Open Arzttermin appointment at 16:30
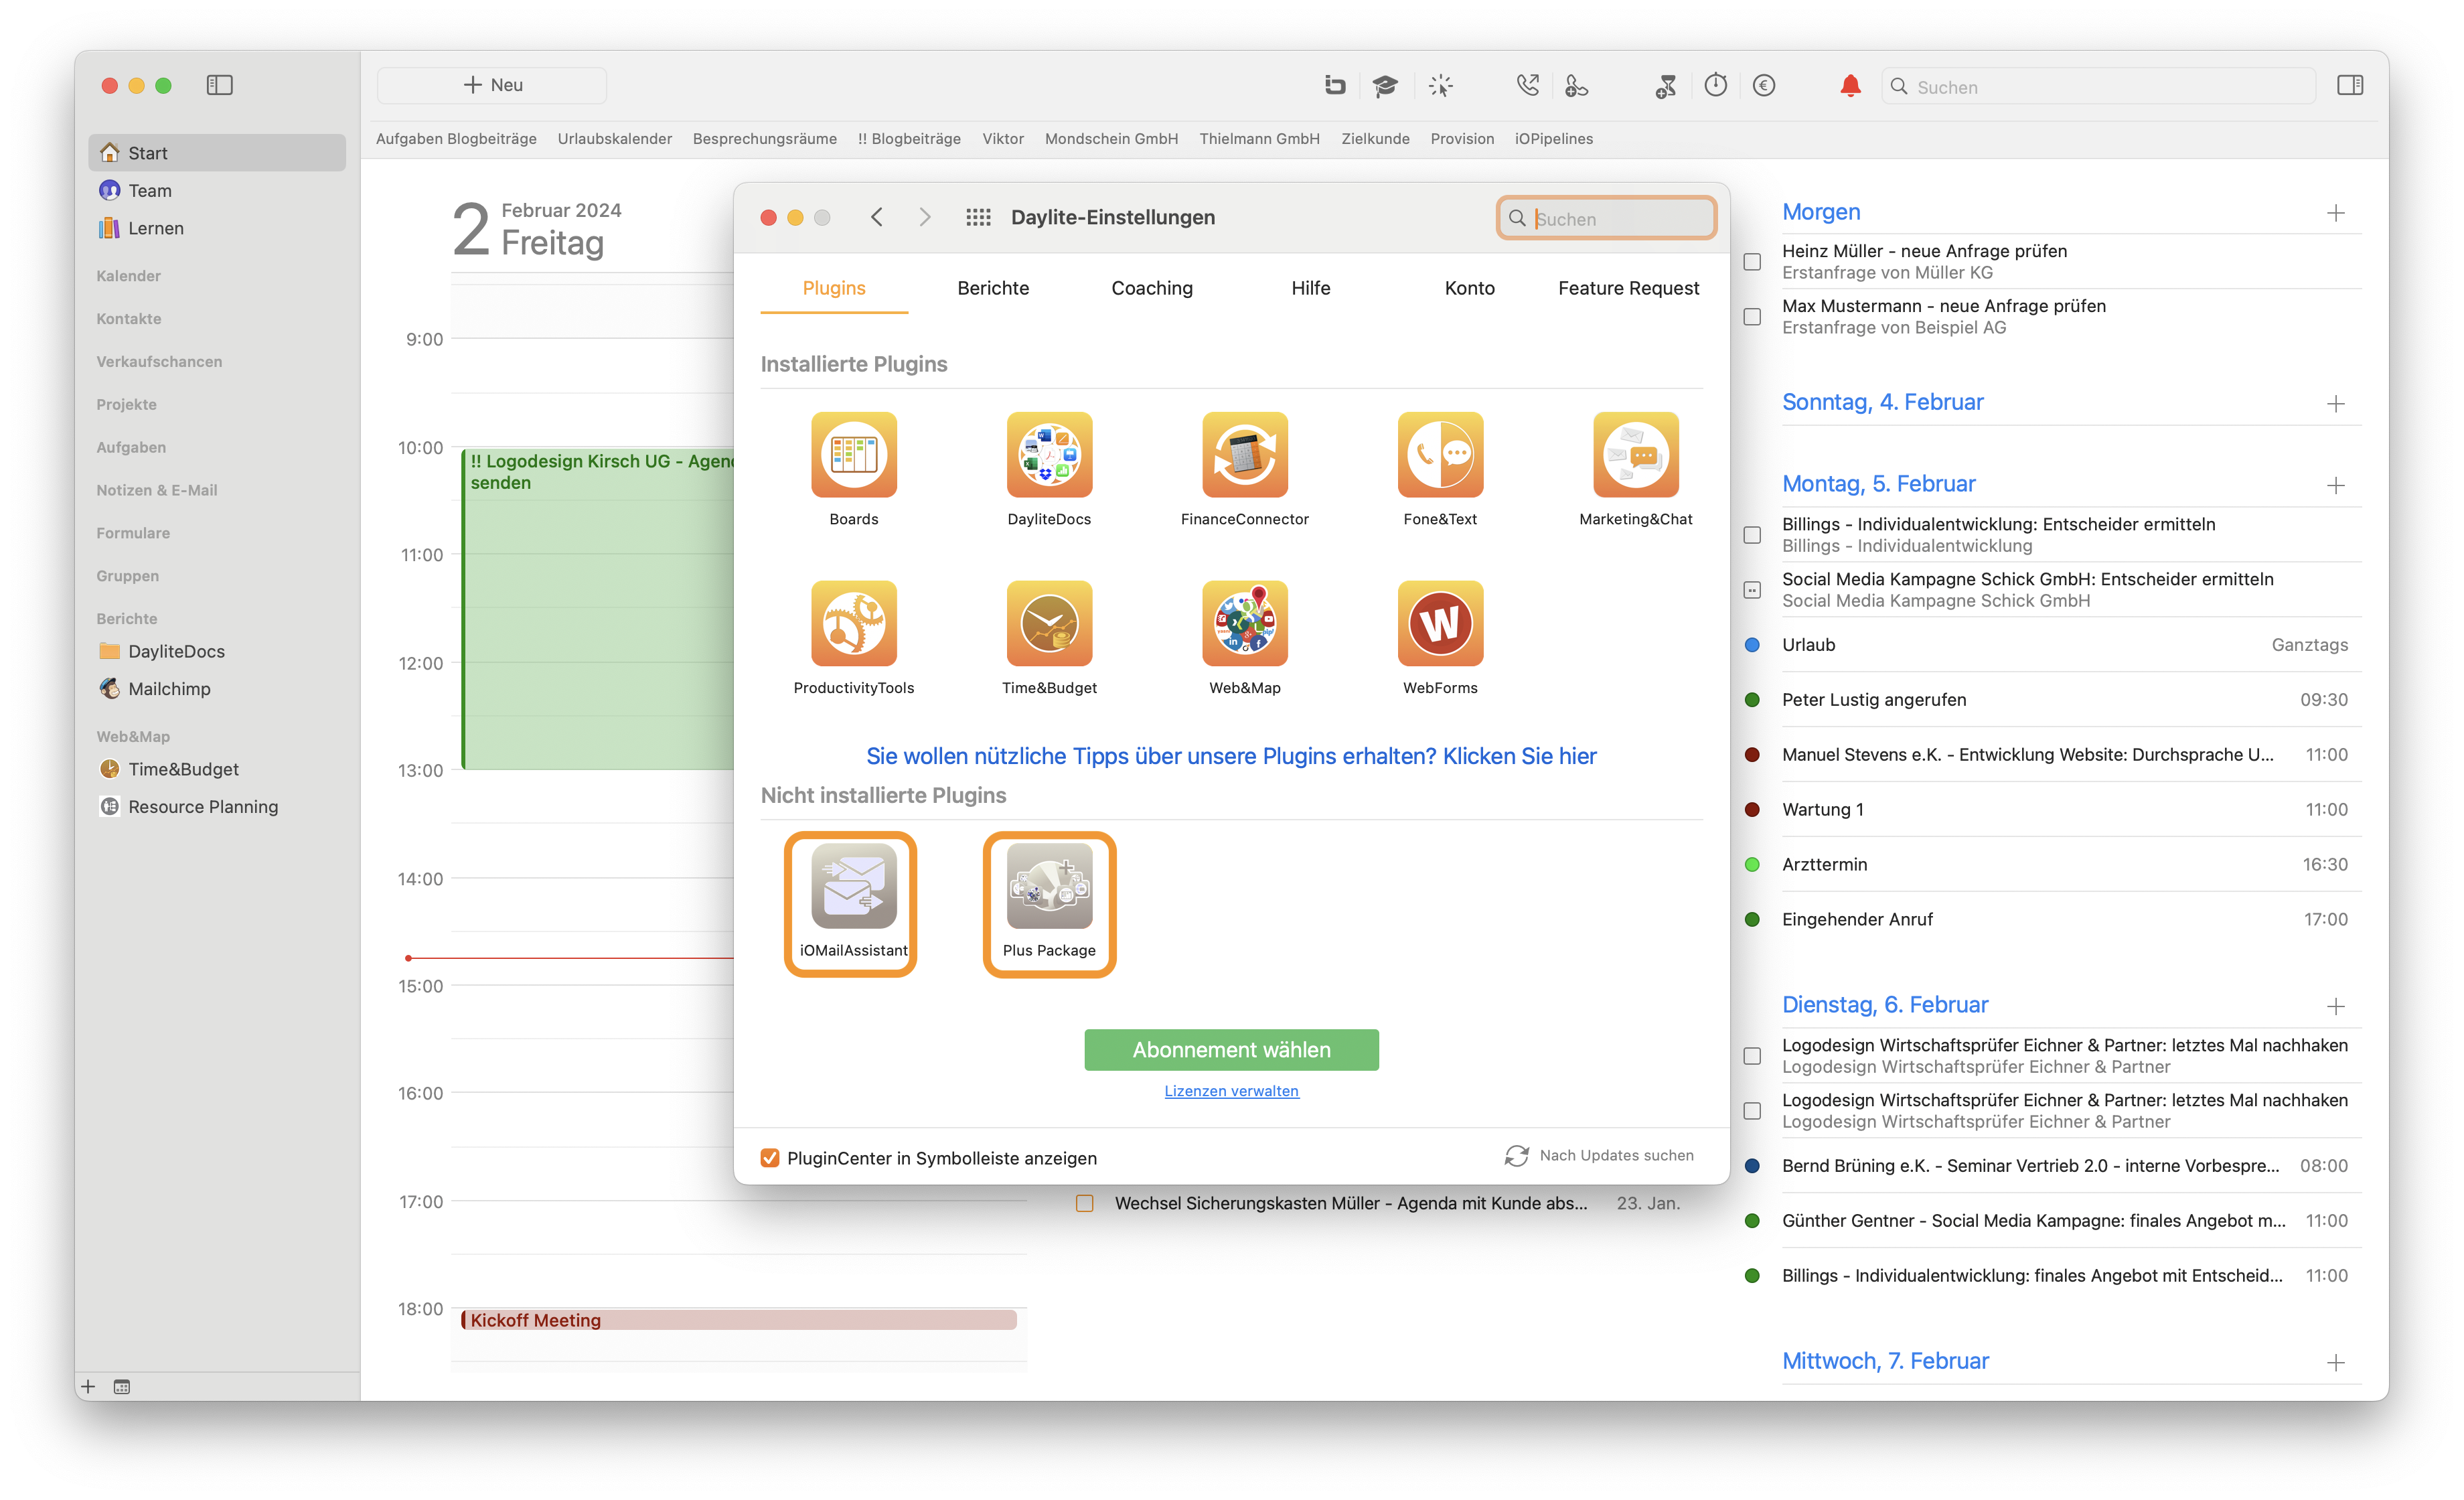Viewport: 2464px width, 1500px height. pyautogui.click(x=2052, y=864)
